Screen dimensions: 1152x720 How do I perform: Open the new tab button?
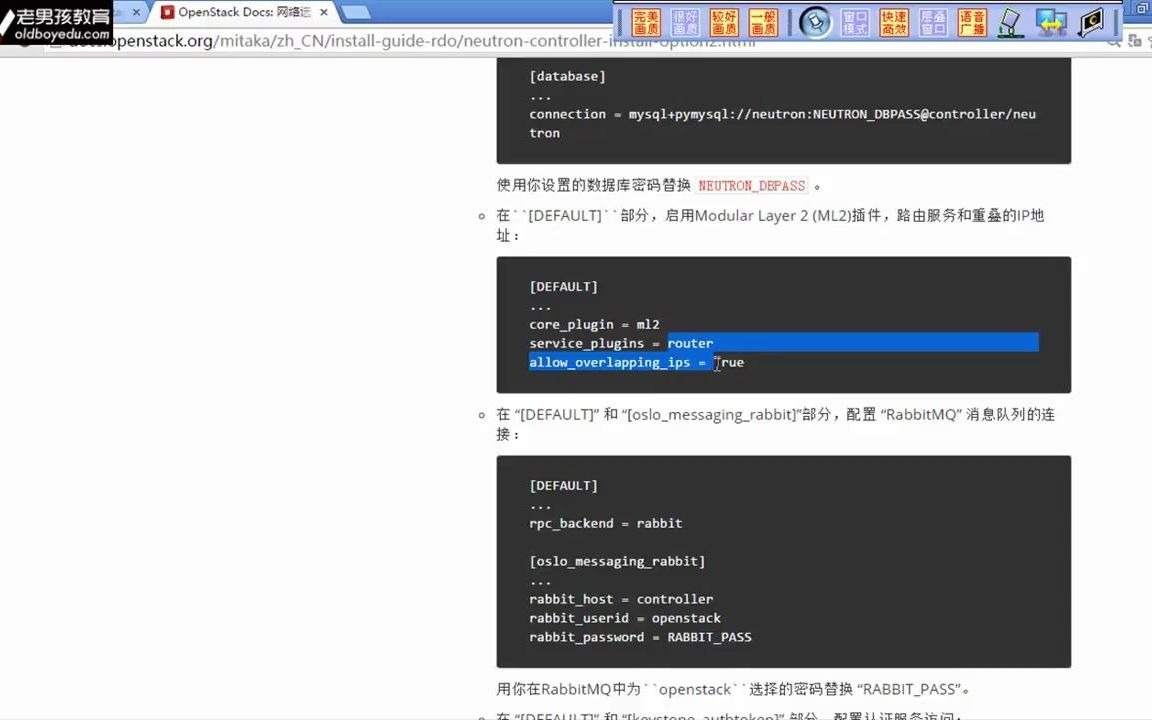[x=355, y=14]
